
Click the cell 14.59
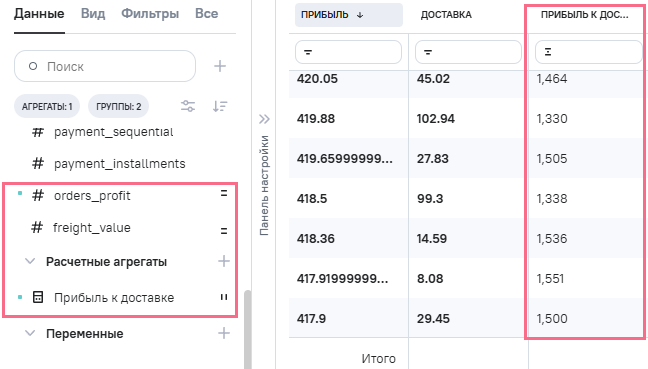[x=432, y=238]
